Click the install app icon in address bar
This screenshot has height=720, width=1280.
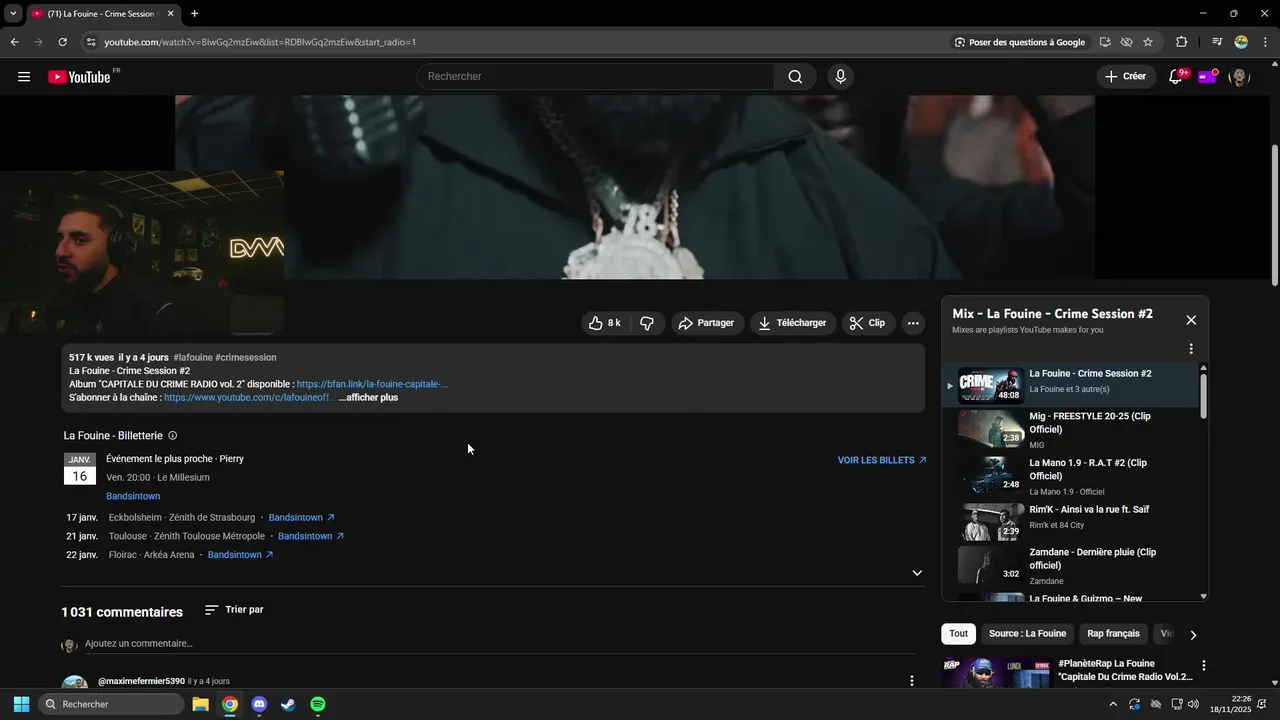(x=1105, y=42)
